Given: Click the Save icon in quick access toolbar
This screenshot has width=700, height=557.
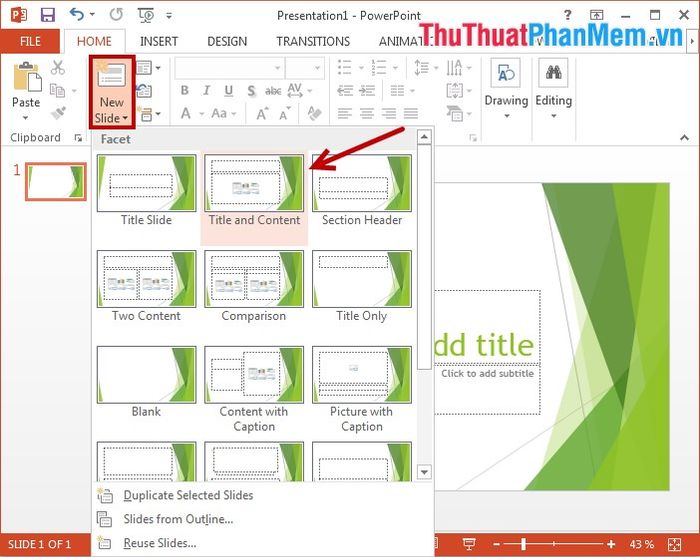Looking at the screenshot, I should pos(48,15).
